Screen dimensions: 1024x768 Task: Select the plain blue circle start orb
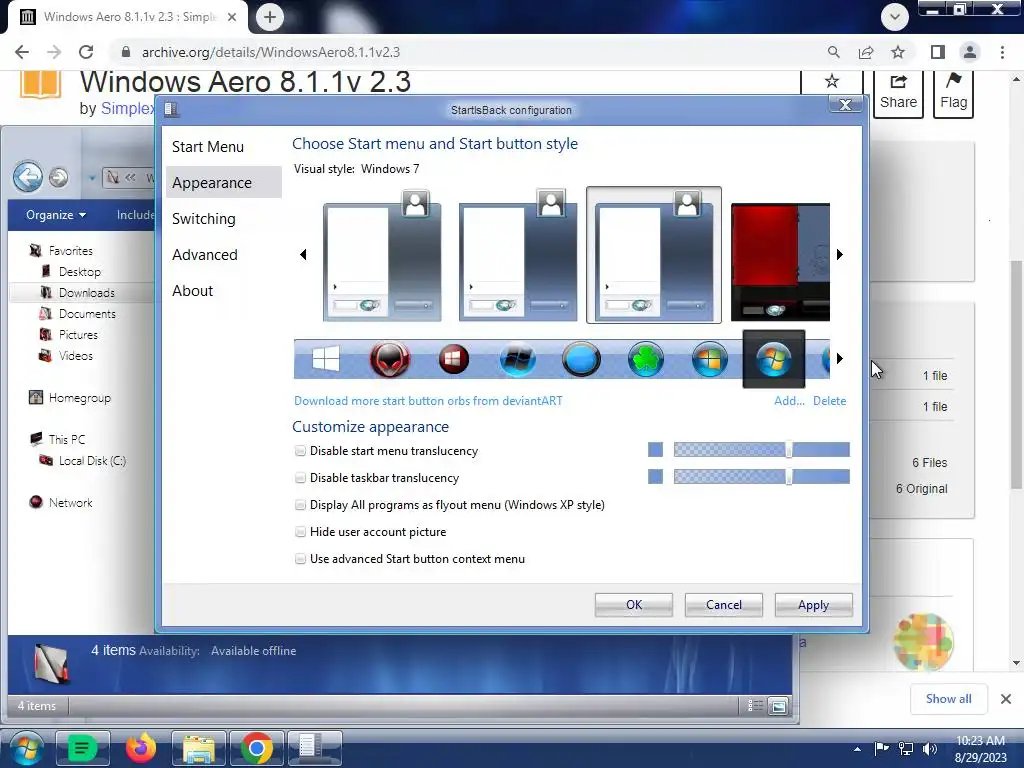point(581,359)
